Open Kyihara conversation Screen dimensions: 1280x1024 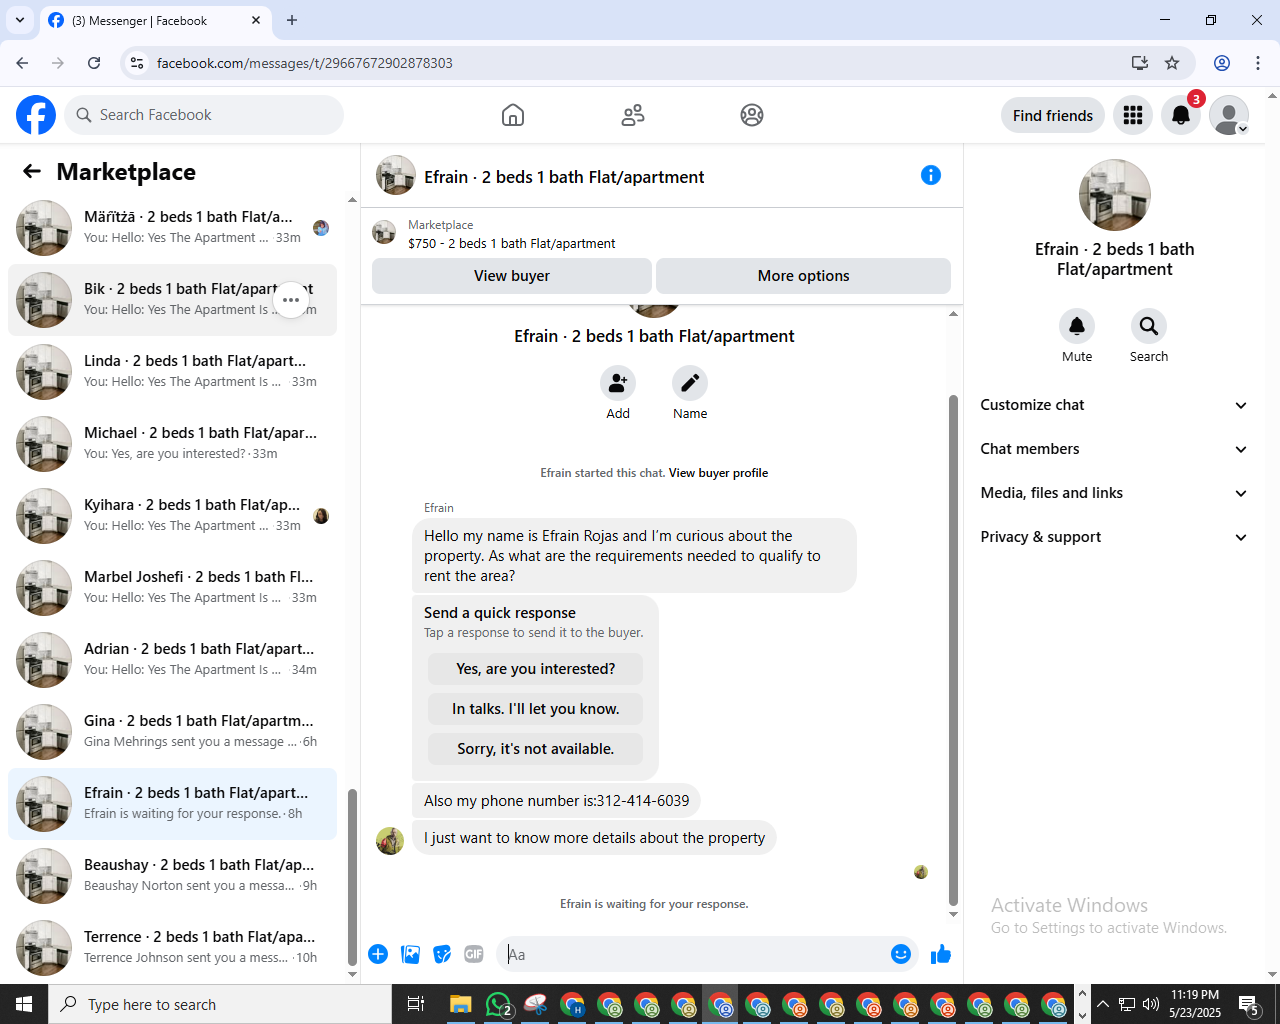tap(172, 516)
